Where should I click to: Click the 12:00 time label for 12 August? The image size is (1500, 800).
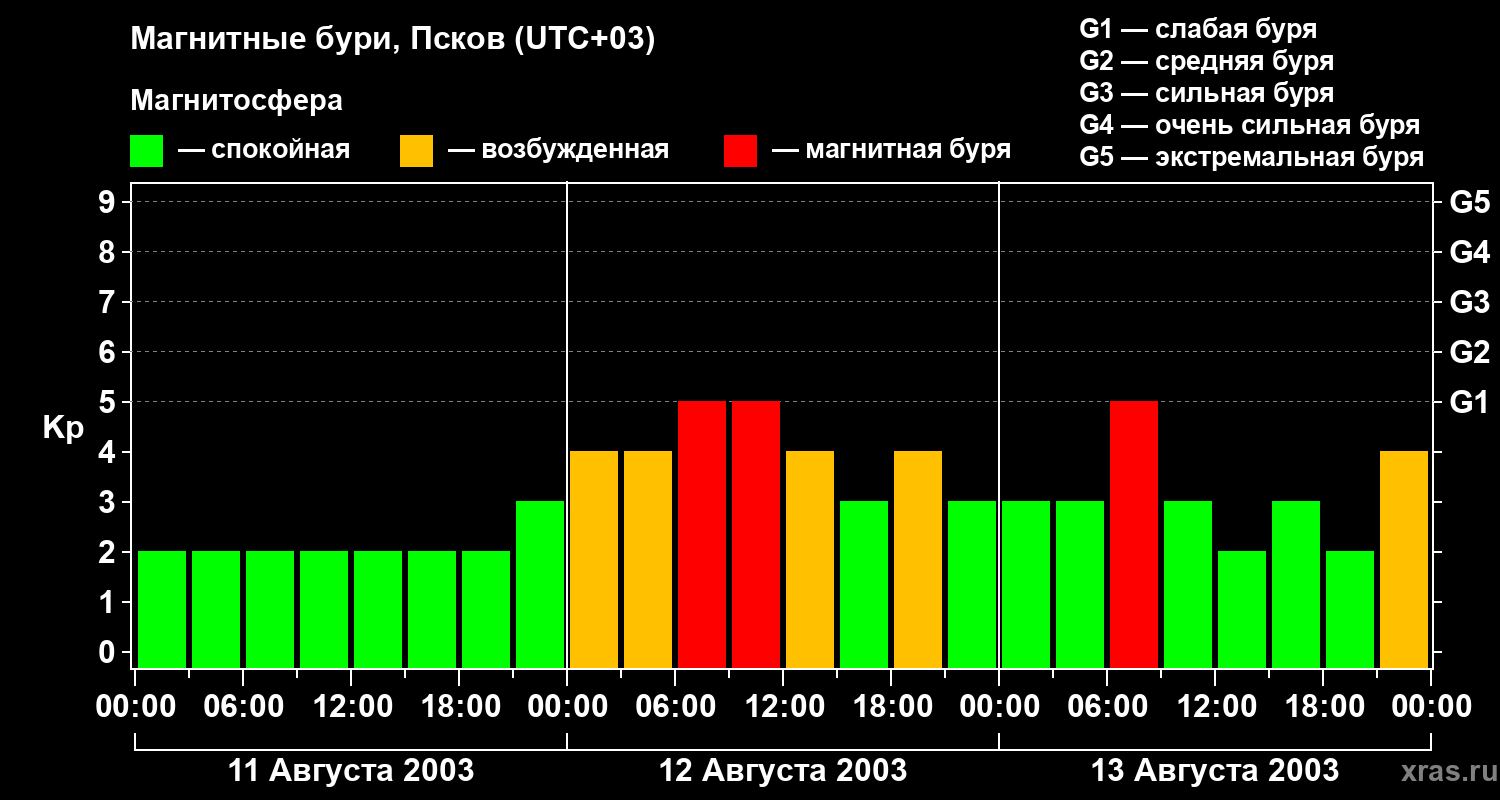point(783,707)
